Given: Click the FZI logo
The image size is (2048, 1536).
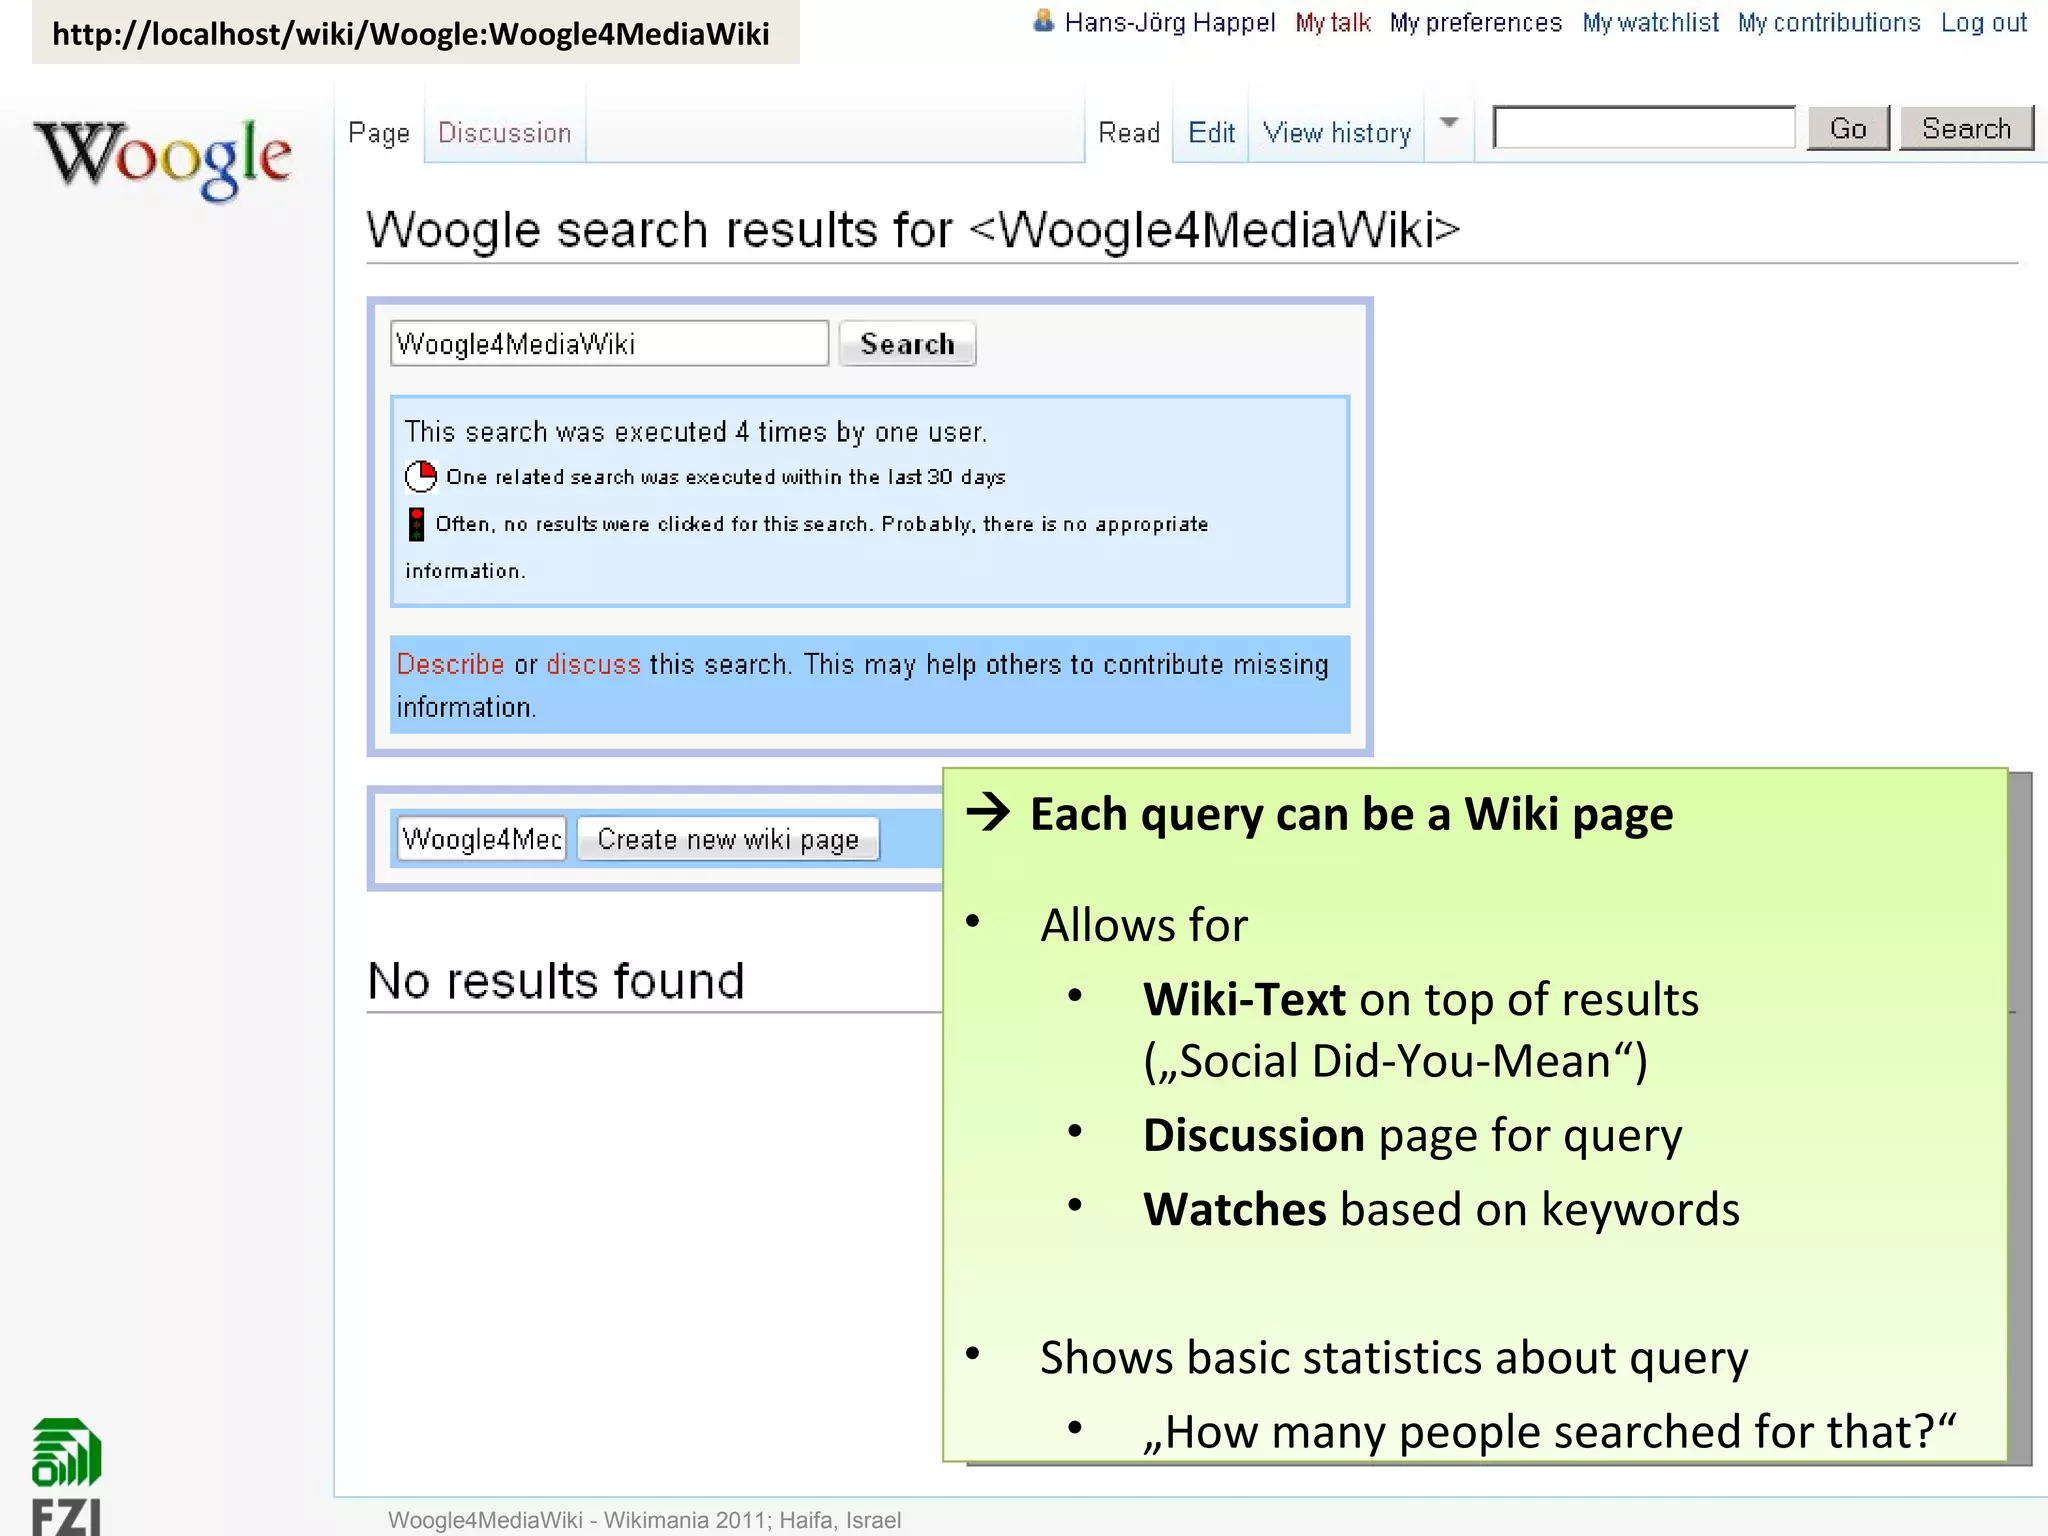Looking at the screenshot, I should tap(67, 1476).
